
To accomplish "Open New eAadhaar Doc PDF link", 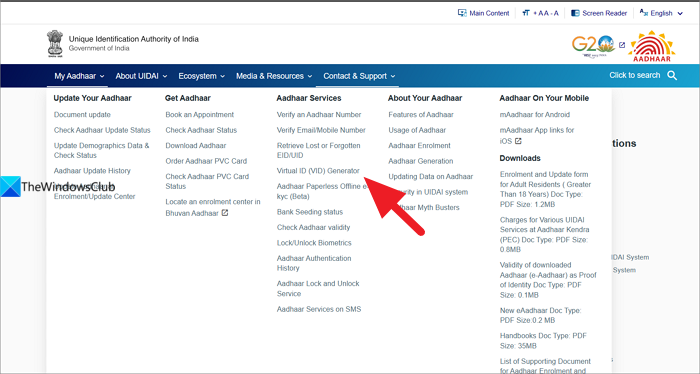I will pyautogui.click(x=540, y=315).
